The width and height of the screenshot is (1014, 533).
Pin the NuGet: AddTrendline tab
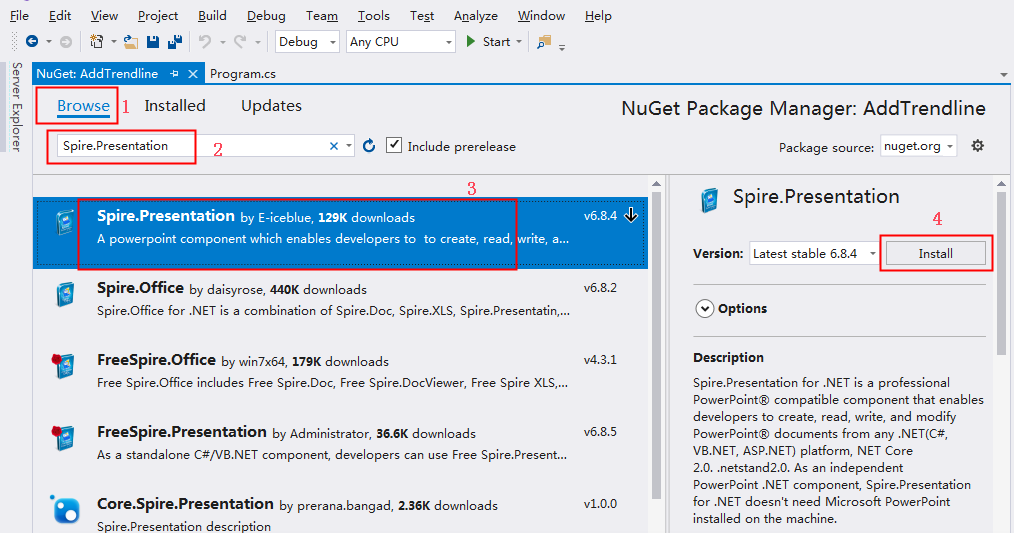[174, 74]
